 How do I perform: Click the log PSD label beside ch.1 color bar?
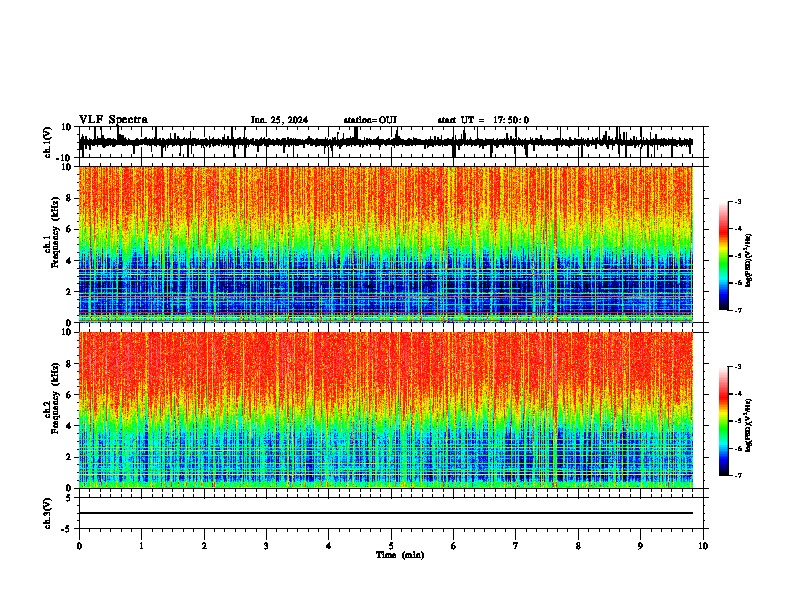point(748,260)
